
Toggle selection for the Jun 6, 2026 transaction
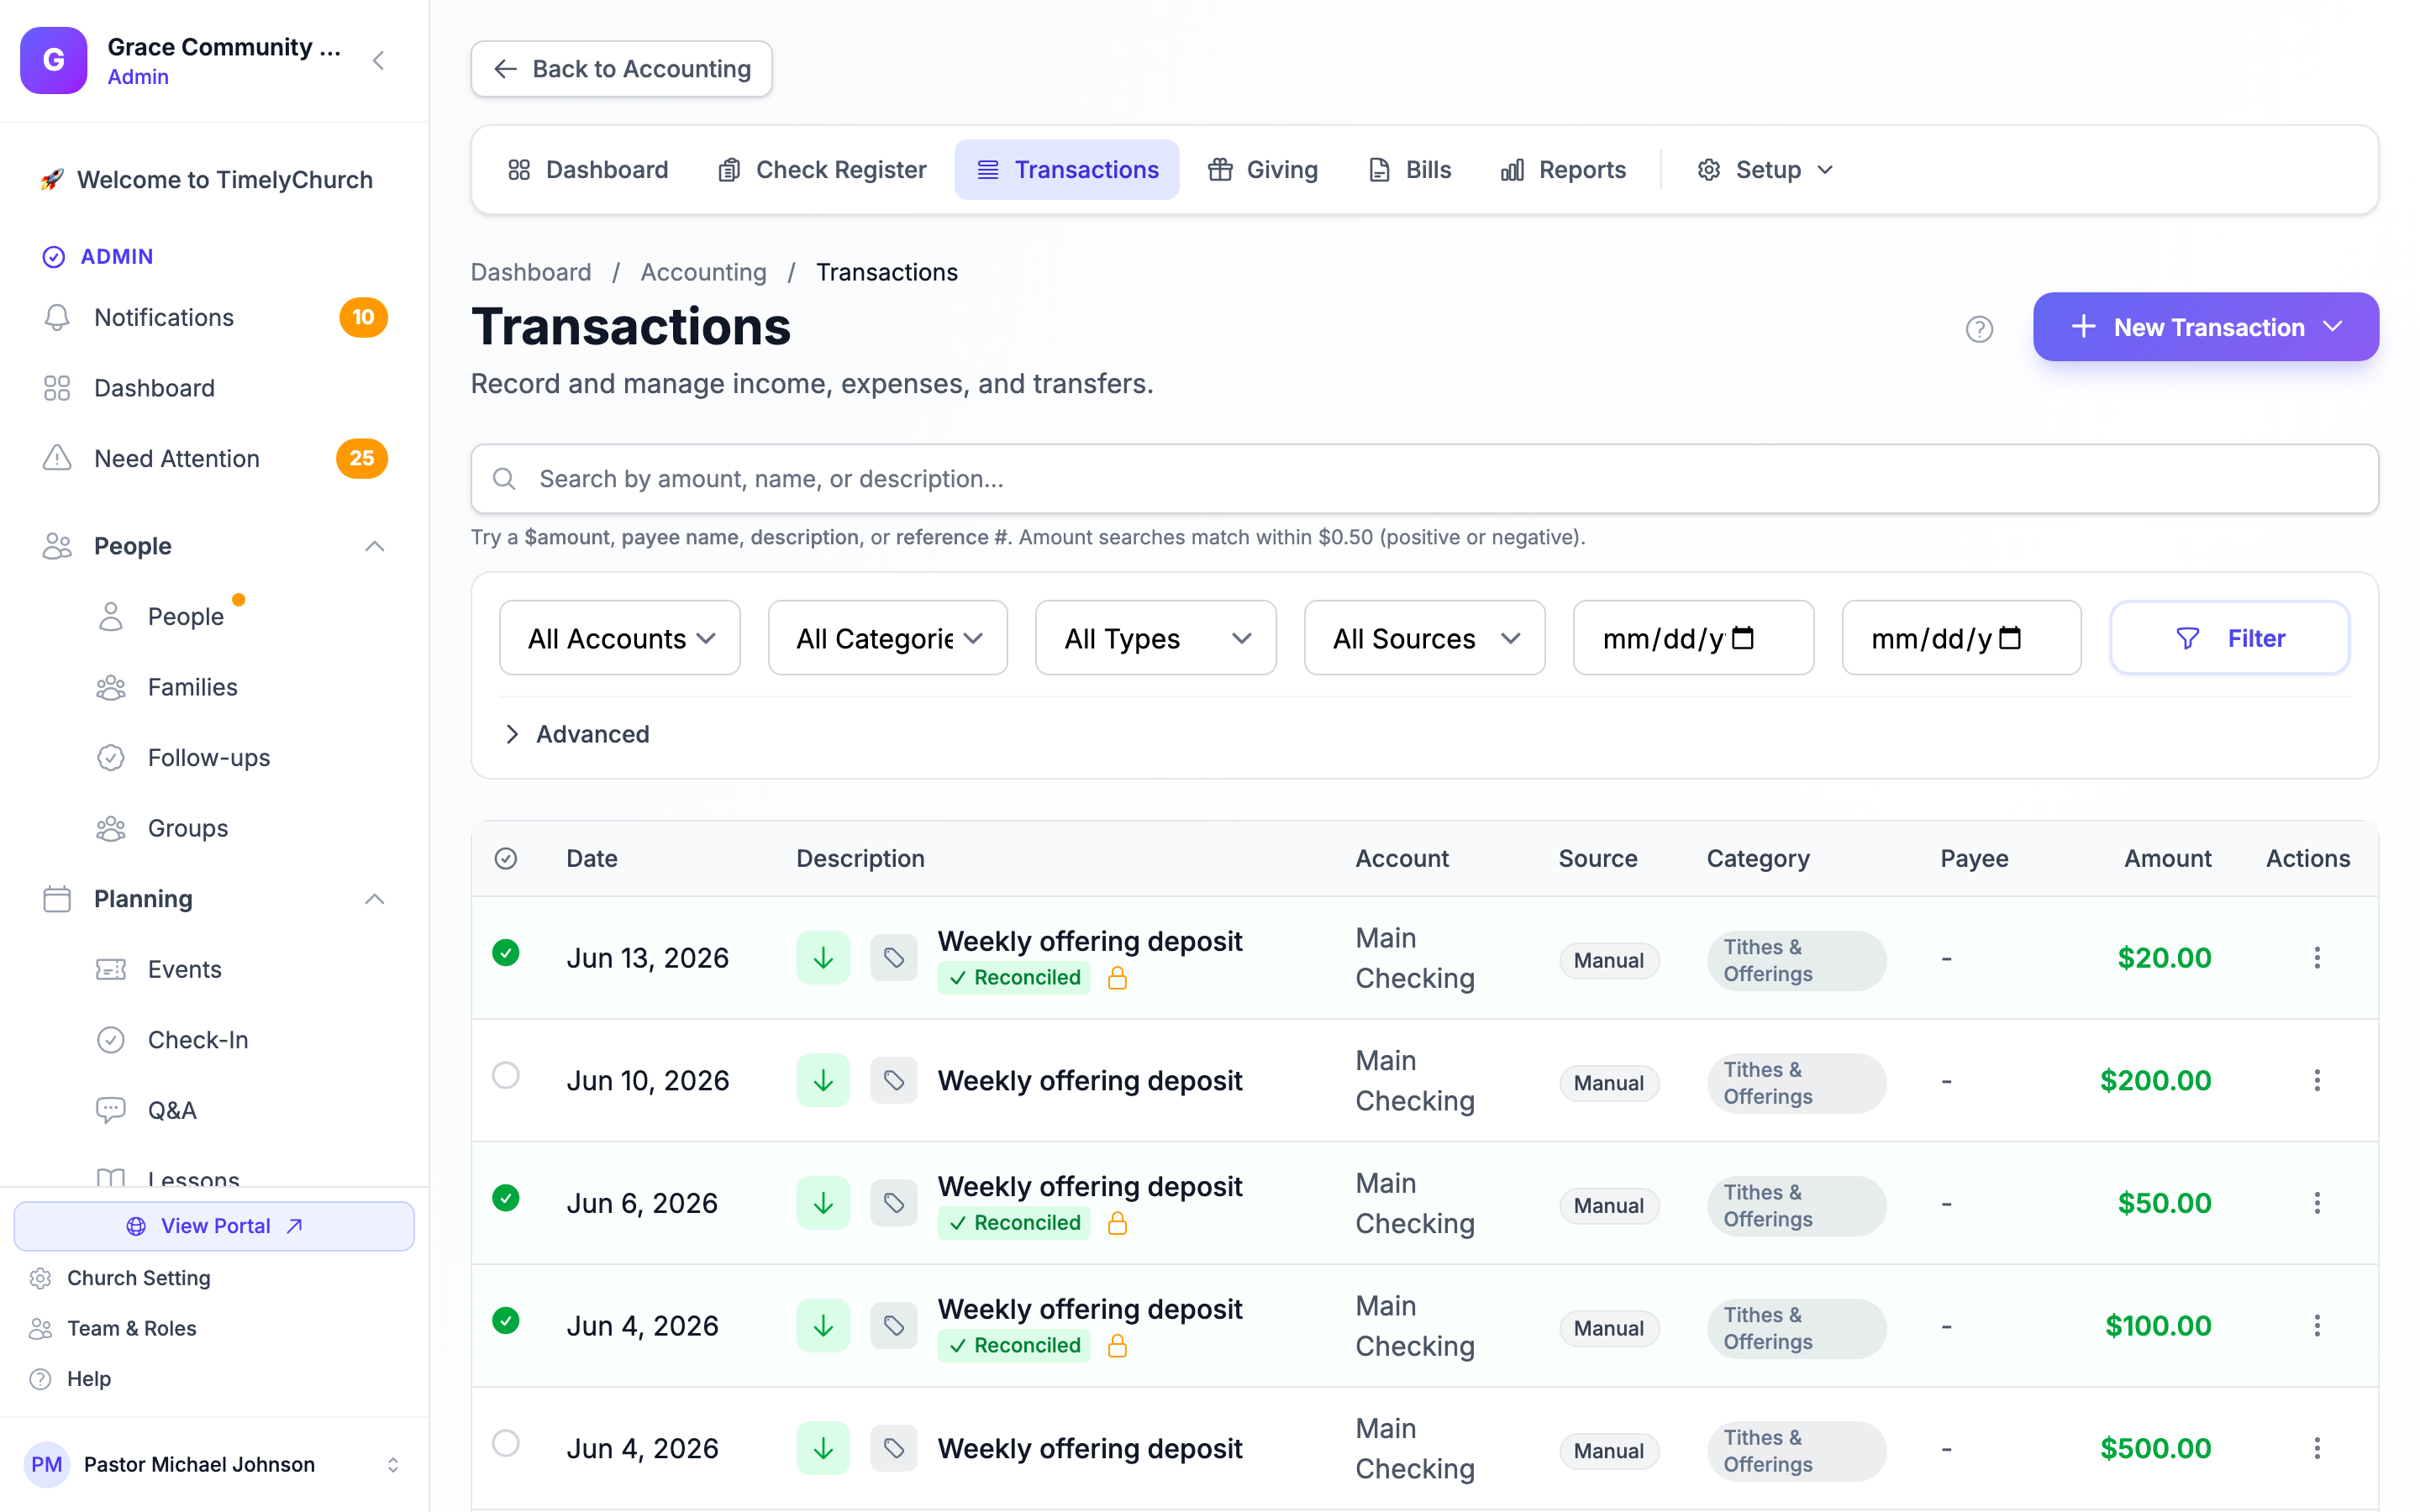click(506, 1198)
